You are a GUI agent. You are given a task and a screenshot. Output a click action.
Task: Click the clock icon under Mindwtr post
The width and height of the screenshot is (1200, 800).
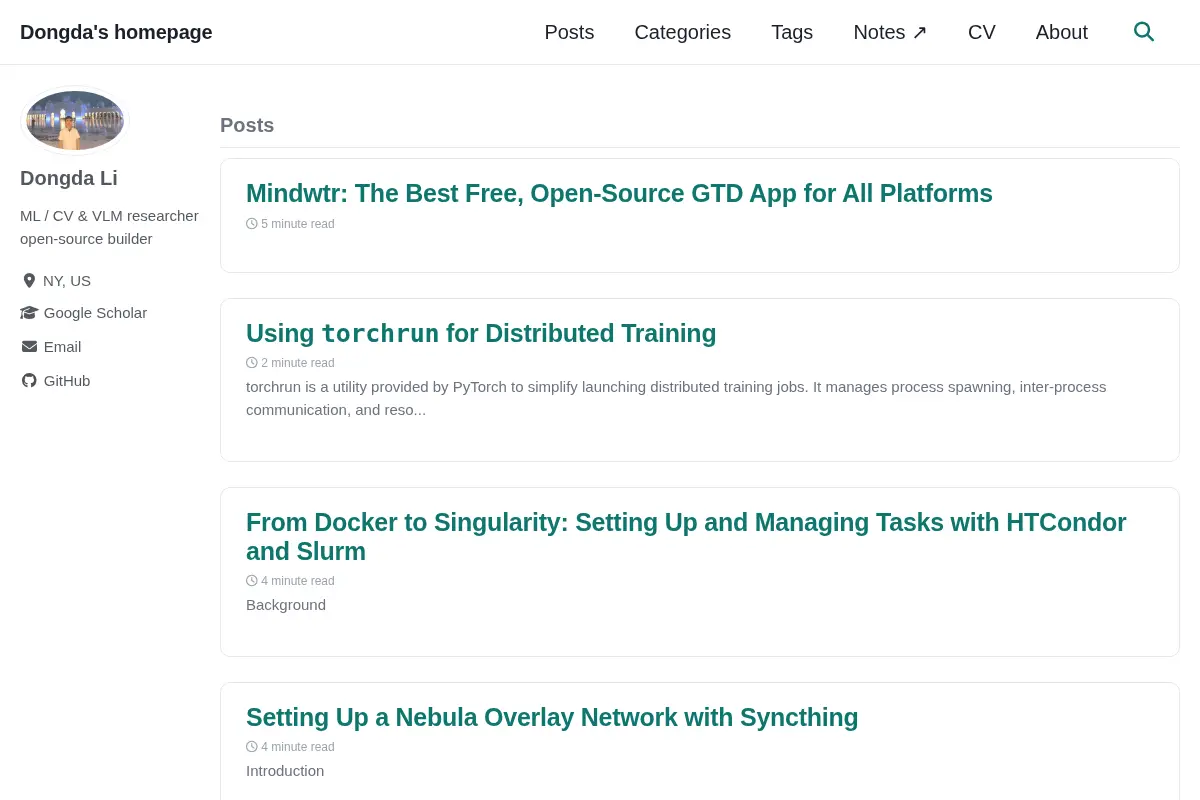pyautogui.click(x=252, y=224)
